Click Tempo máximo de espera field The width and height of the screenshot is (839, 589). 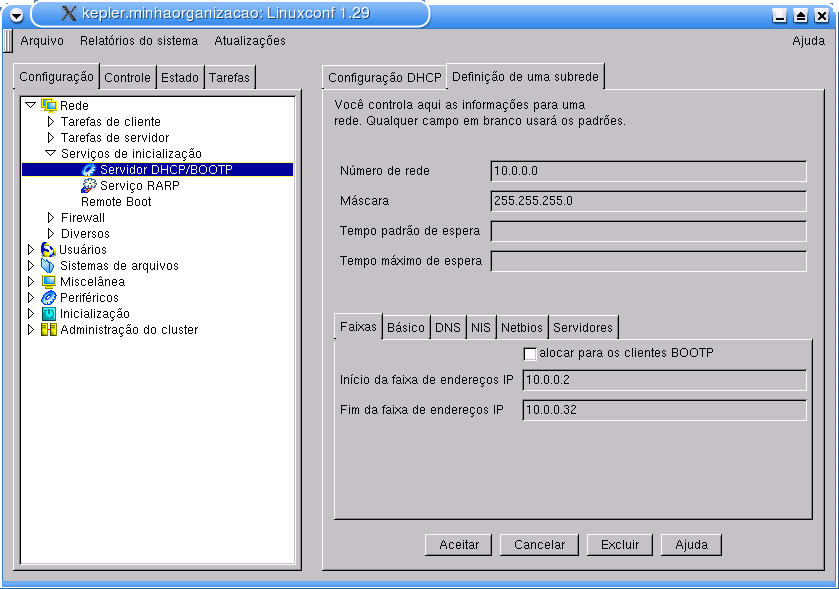click(649, 261)
